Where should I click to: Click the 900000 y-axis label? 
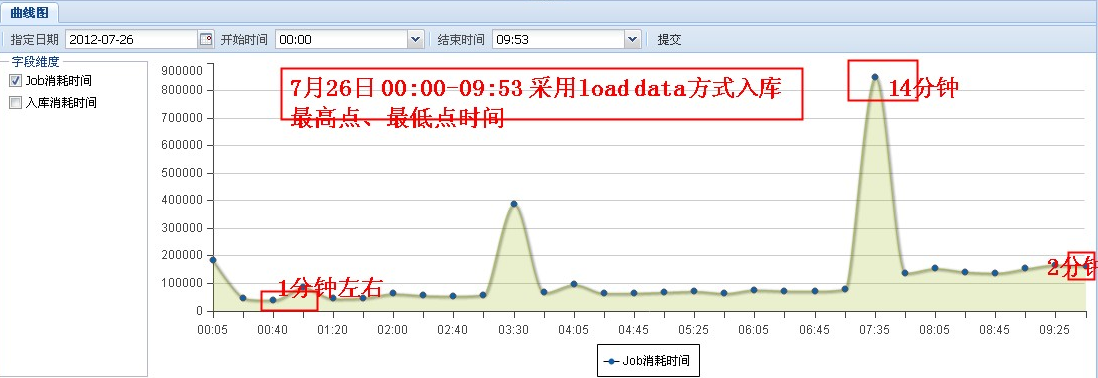click(x=181, y=70)
